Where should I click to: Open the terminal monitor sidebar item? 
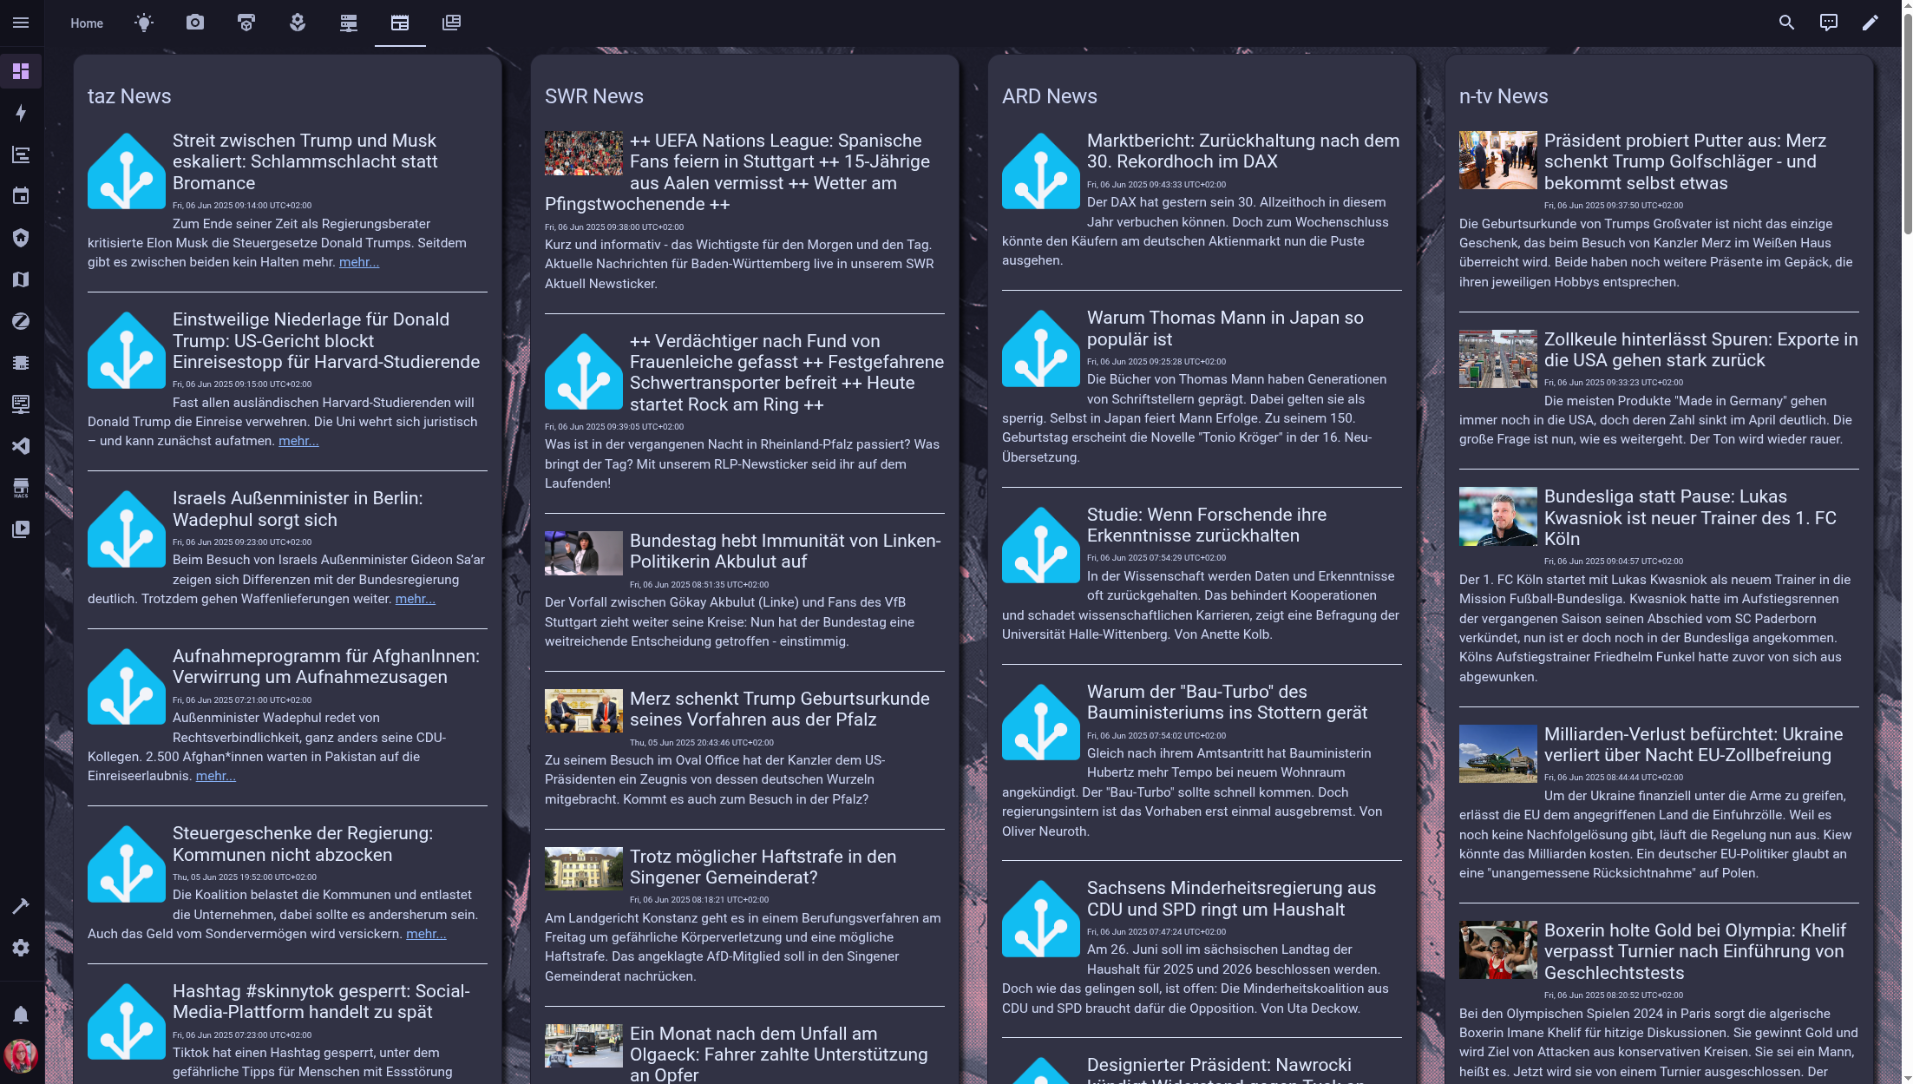(21, 404)
